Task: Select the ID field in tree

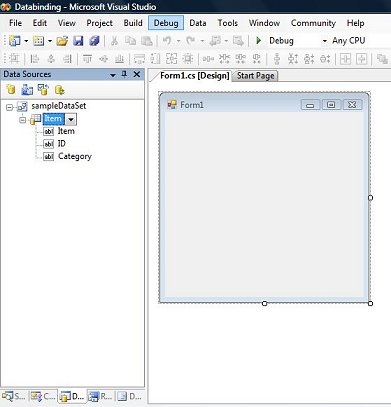Action: (62, 144)
